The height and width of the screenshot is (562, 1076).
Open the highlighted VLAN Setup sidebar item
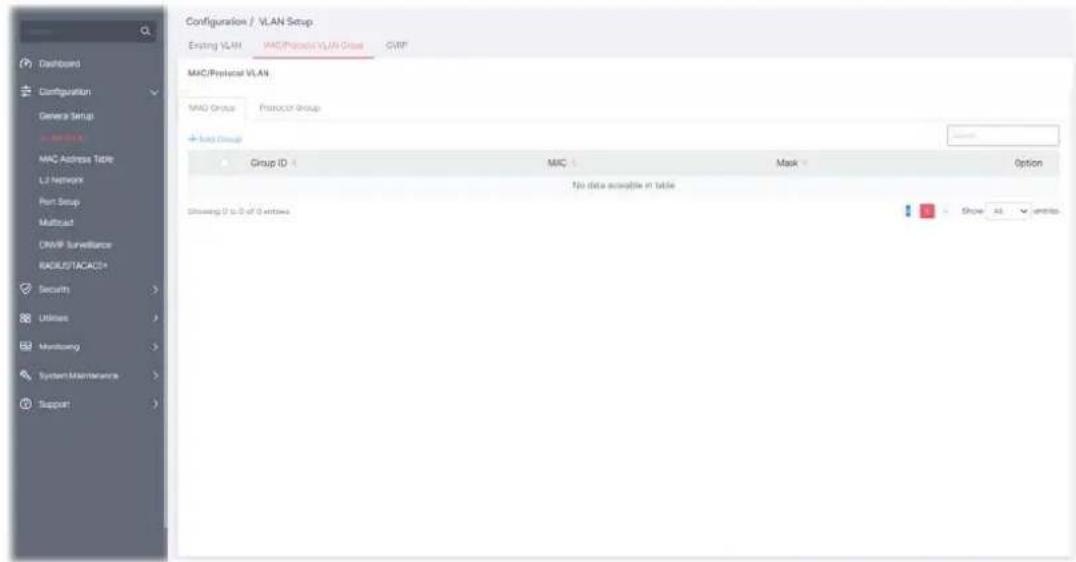62,138
